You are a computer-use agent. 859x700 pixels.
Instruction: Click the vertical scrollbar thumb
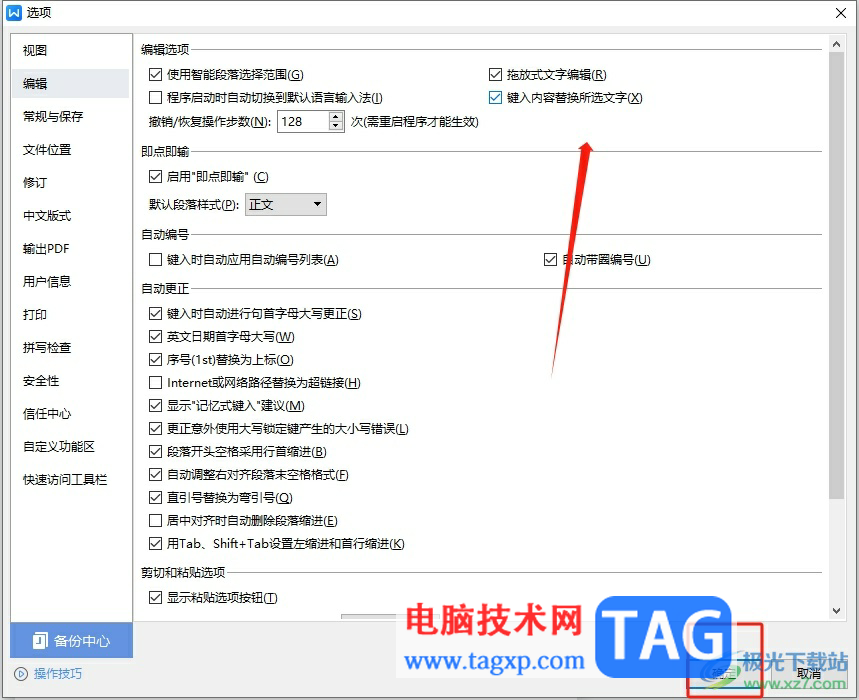[x=836, y=276]
